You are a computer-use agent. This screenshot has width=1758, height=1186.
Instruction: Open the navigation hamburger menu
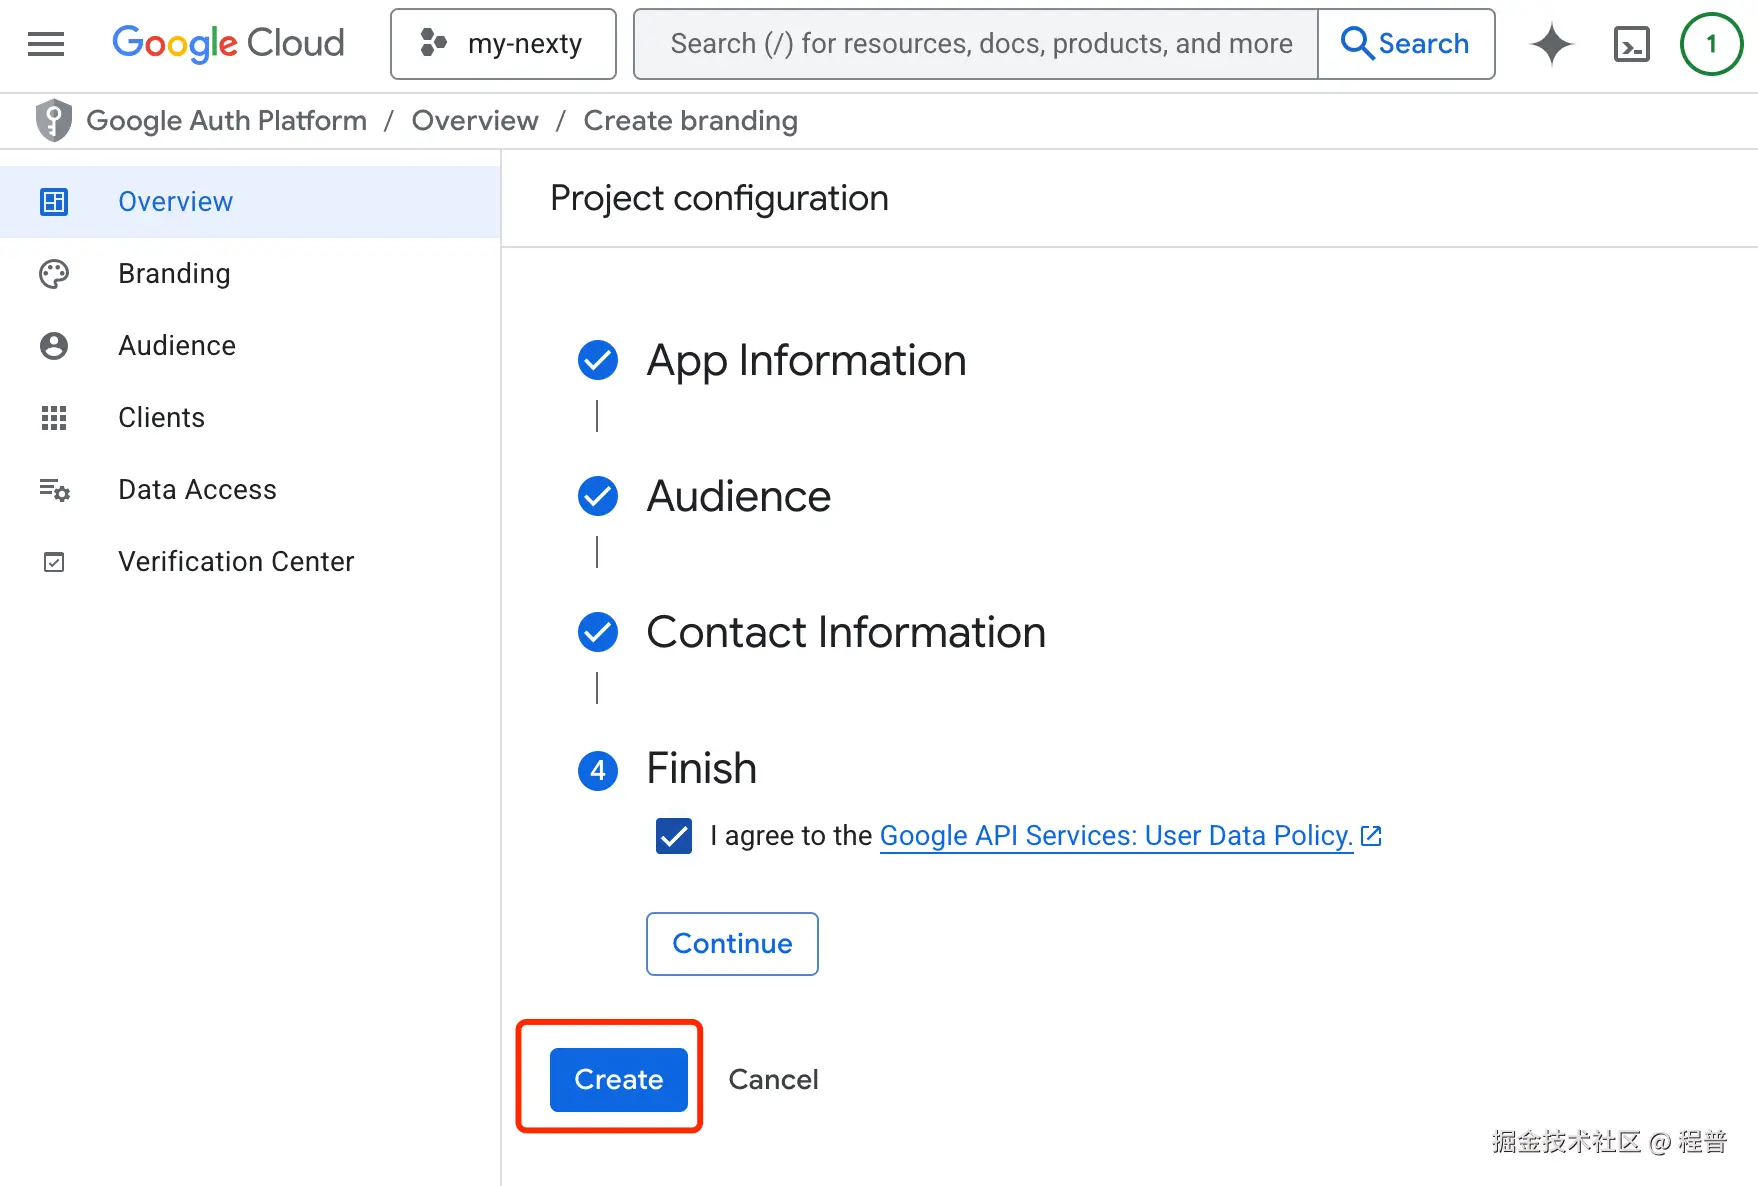(x=45, y=44)
